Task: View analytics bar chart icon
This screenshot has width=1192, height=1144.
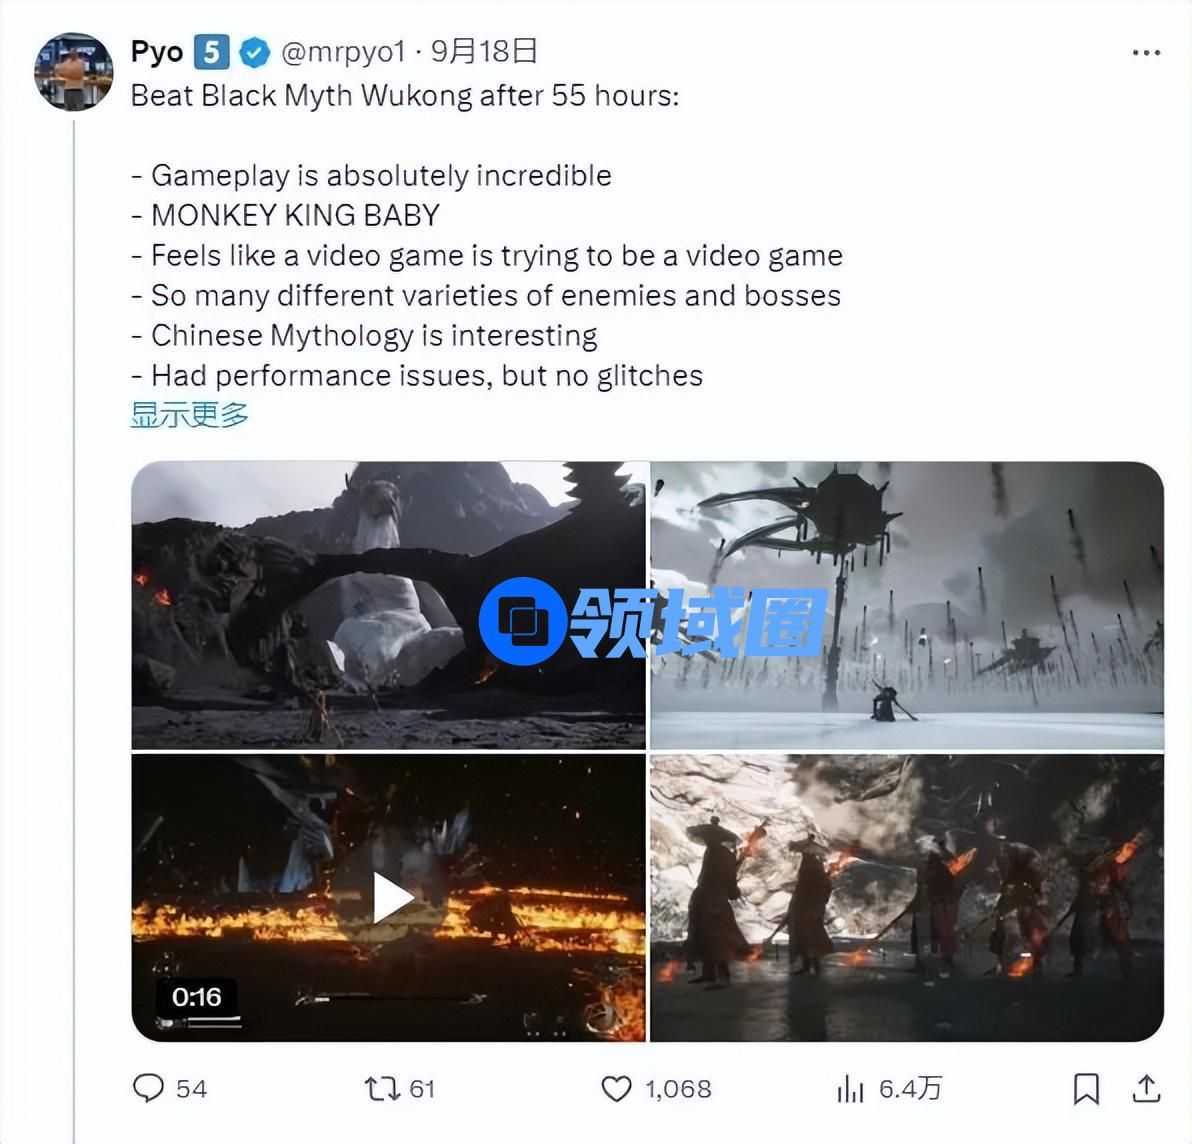Action: pos(851,1089)
